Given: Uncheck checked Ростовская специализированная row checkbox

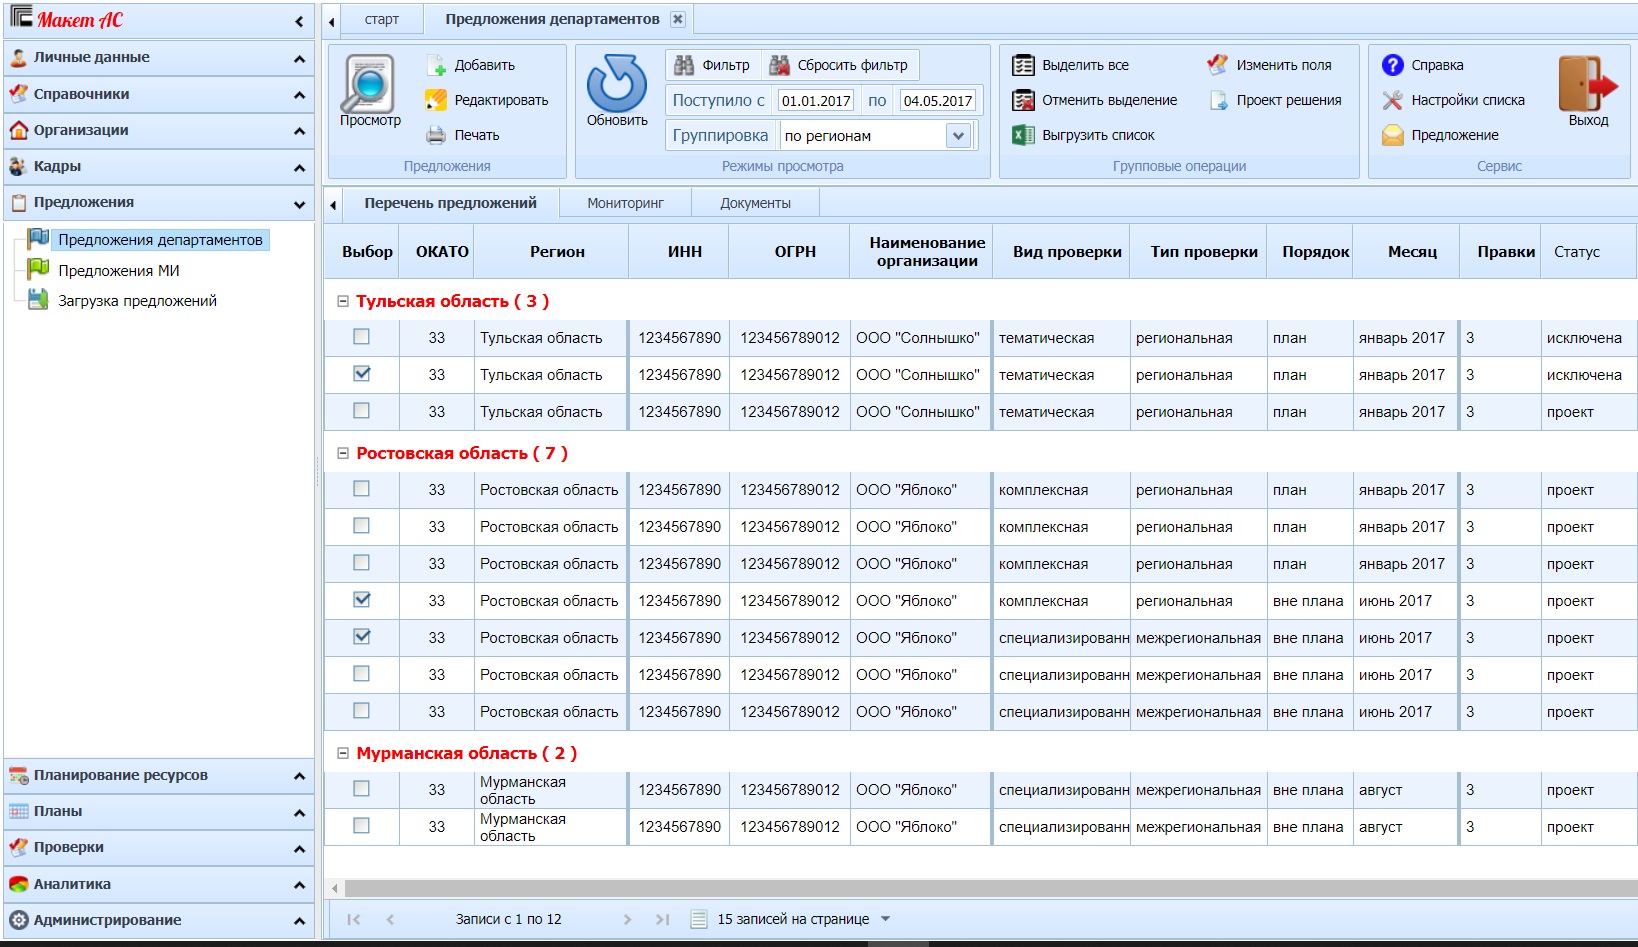Looking at the screenshot, I should click(361, 637).
